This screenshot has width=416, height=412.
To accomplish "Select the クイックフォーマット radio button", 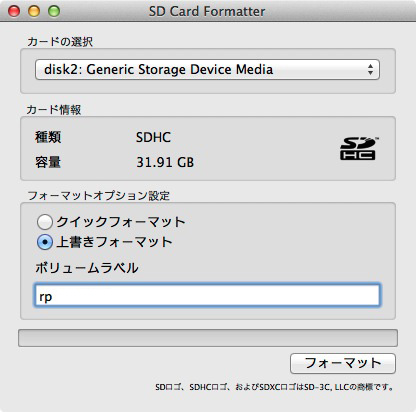I will 45,222.
